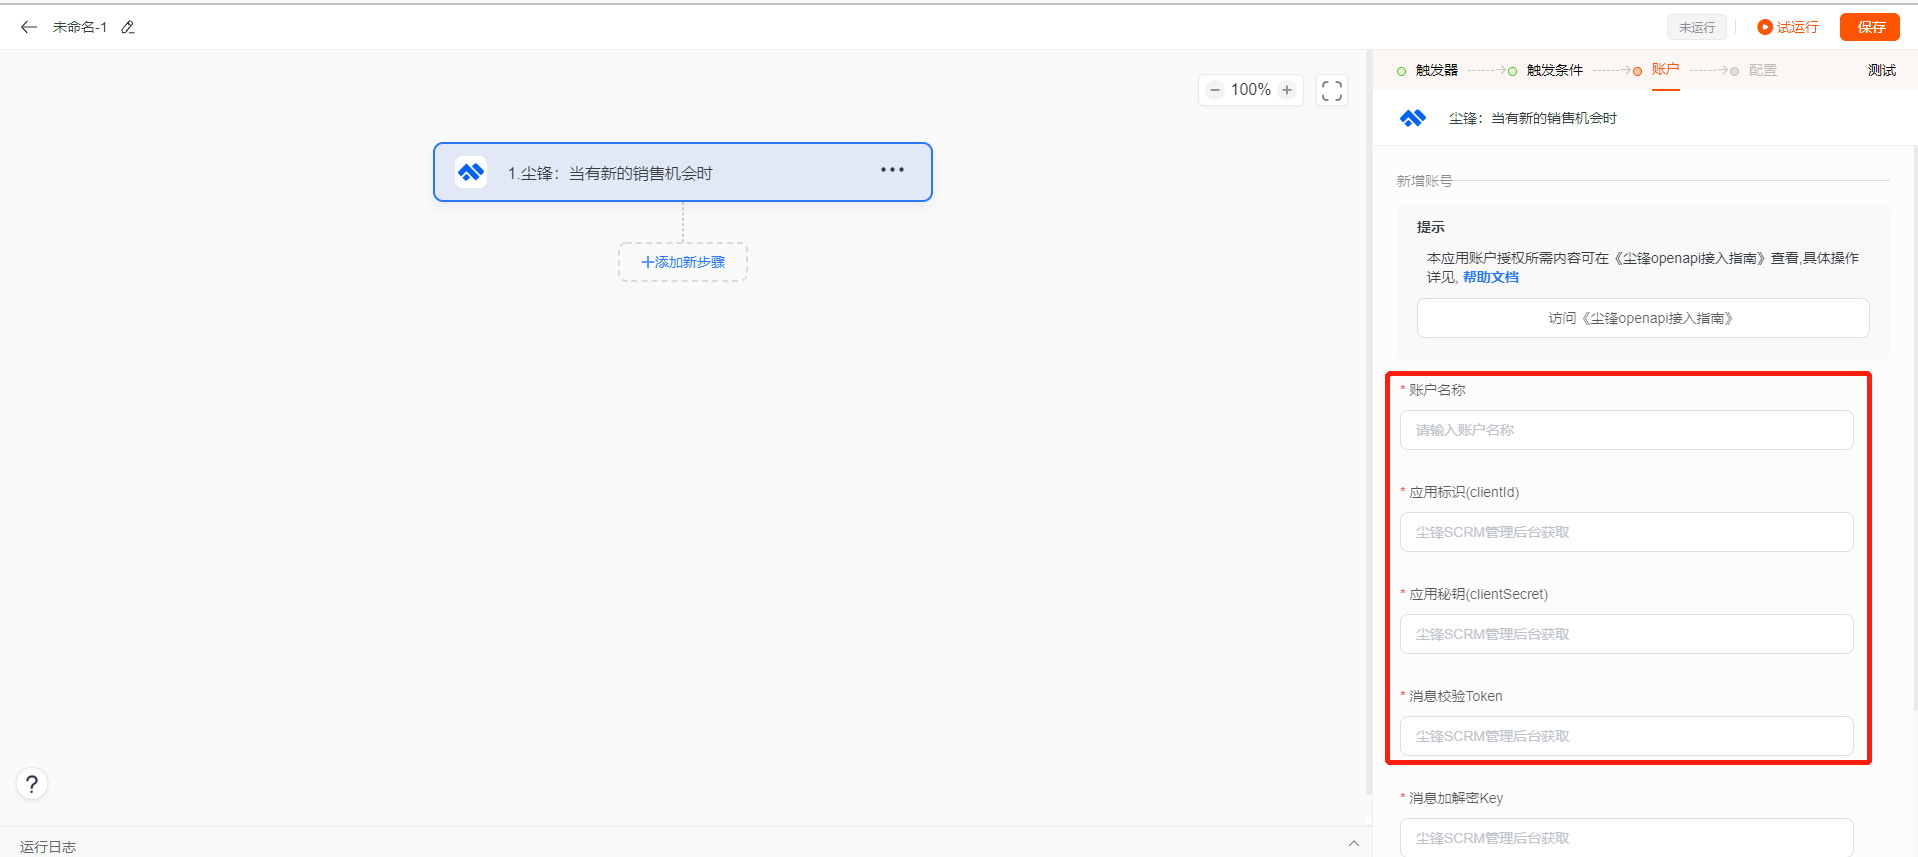Click the 运行日志 label
Viewport: 1918px width, 857px height.
click(48, 847)
